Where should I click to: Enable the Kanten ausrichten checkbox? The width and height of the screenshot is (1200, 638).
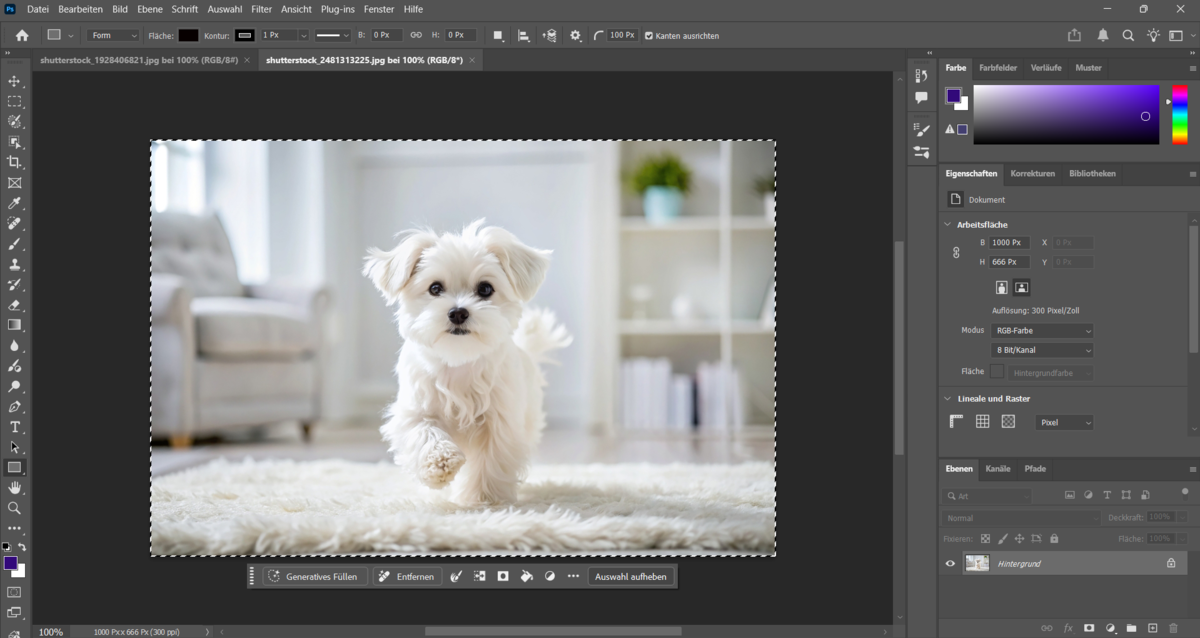point(648,35)
